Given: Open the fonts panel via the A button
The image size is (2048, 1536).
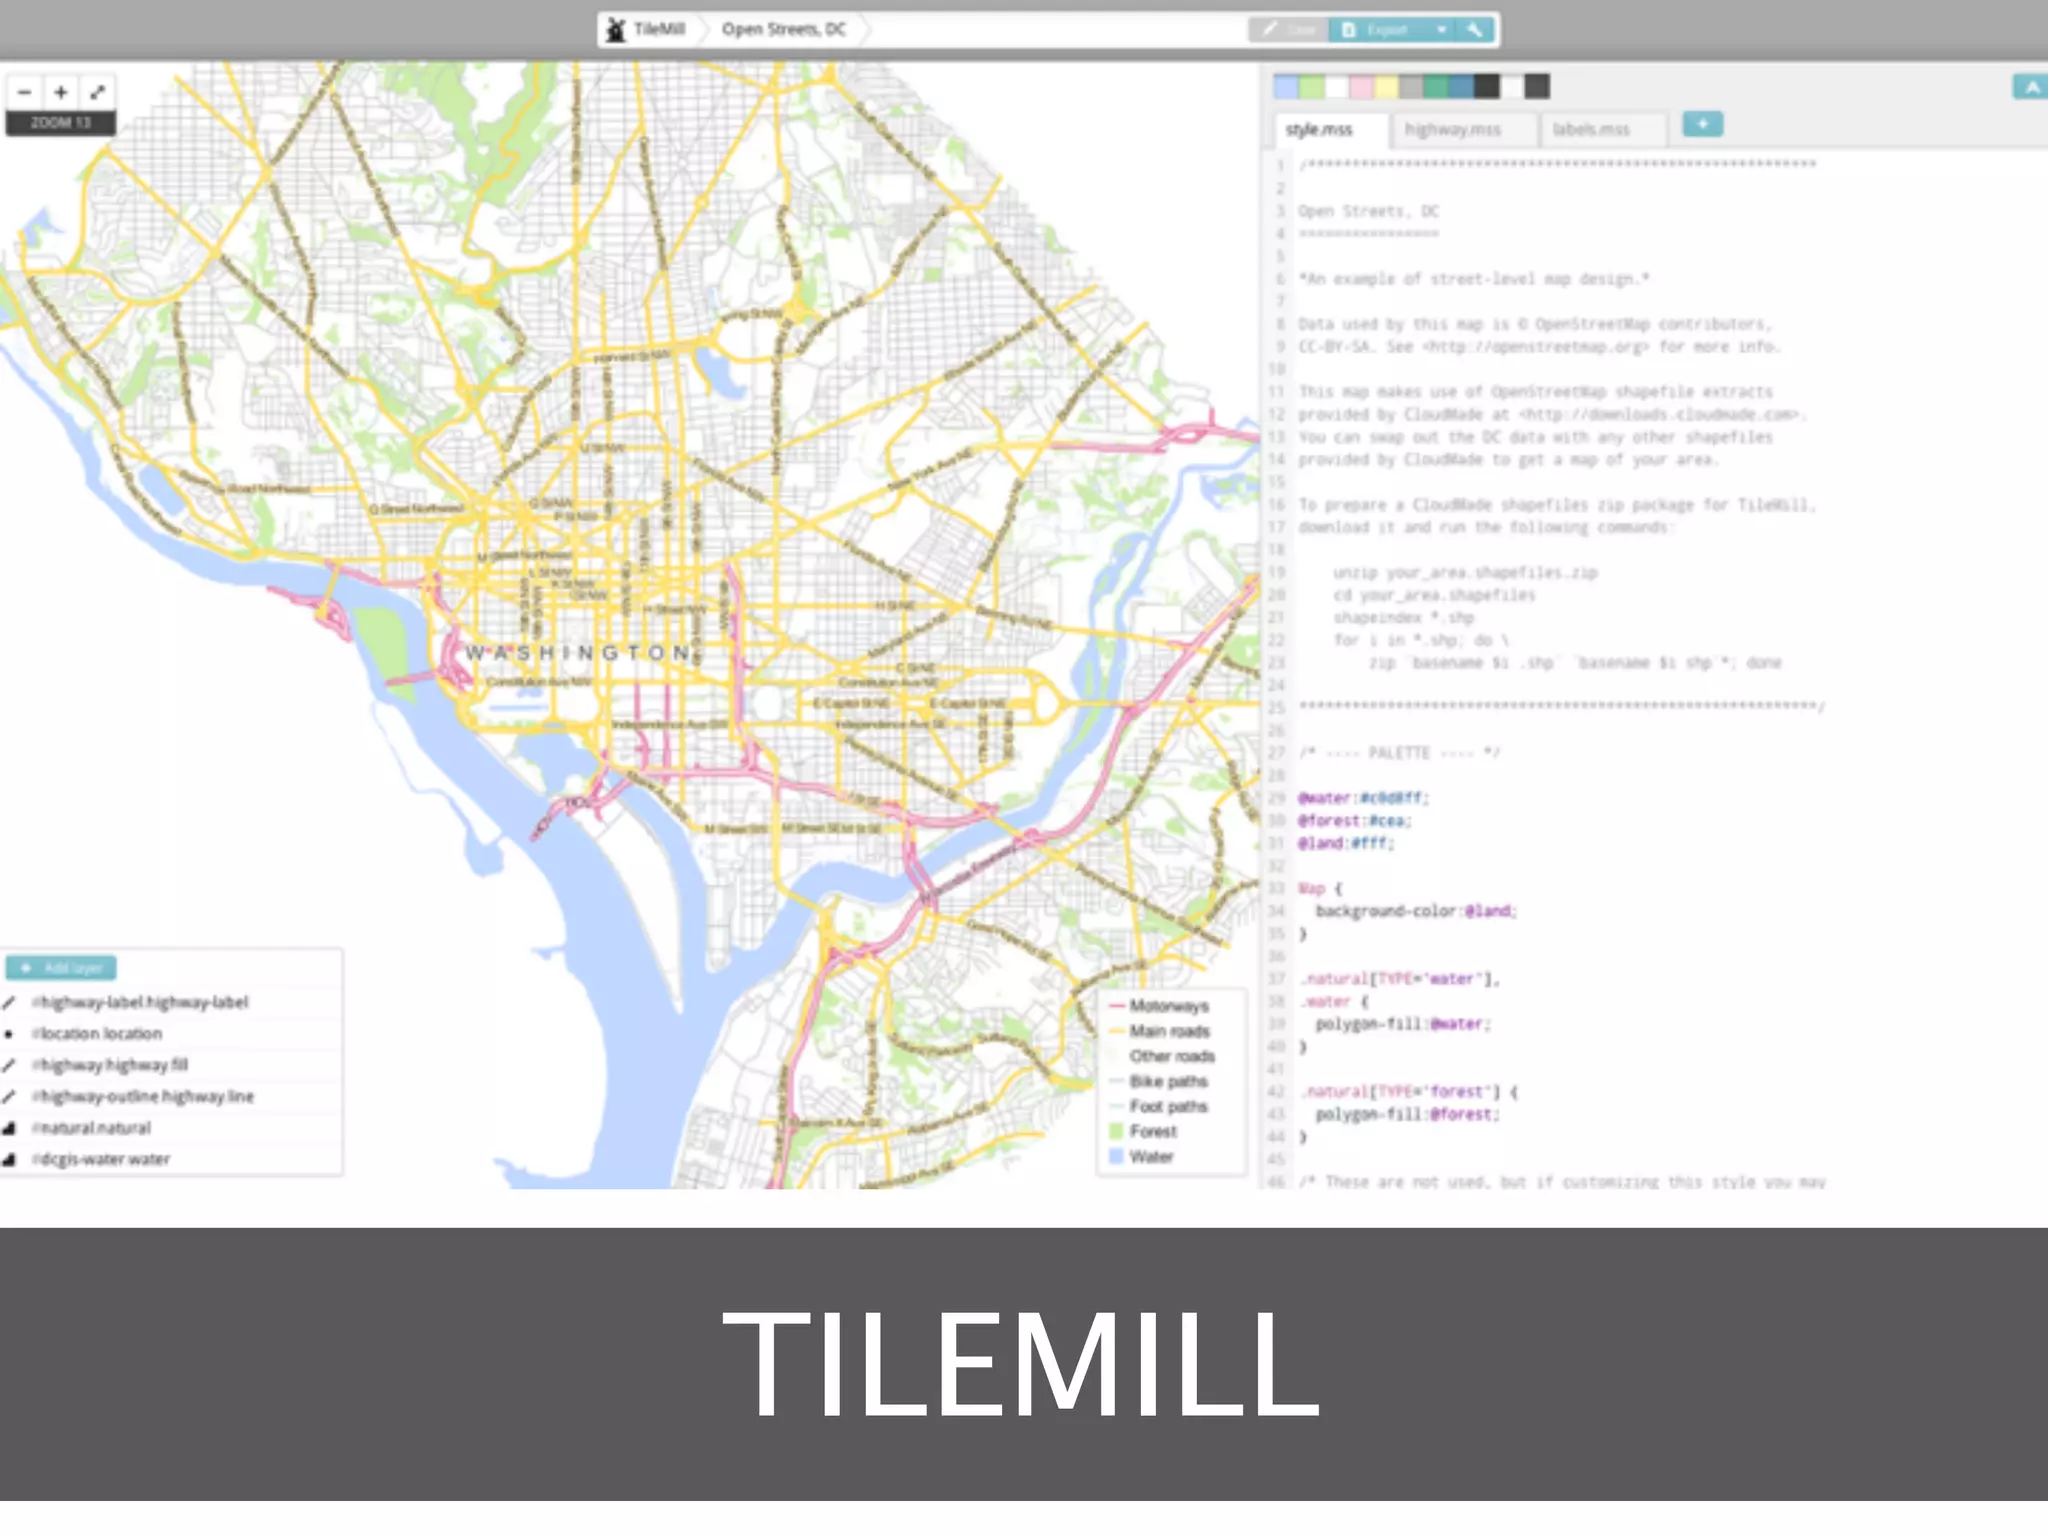Looking at the screenshot, I should click(2030, 87).
